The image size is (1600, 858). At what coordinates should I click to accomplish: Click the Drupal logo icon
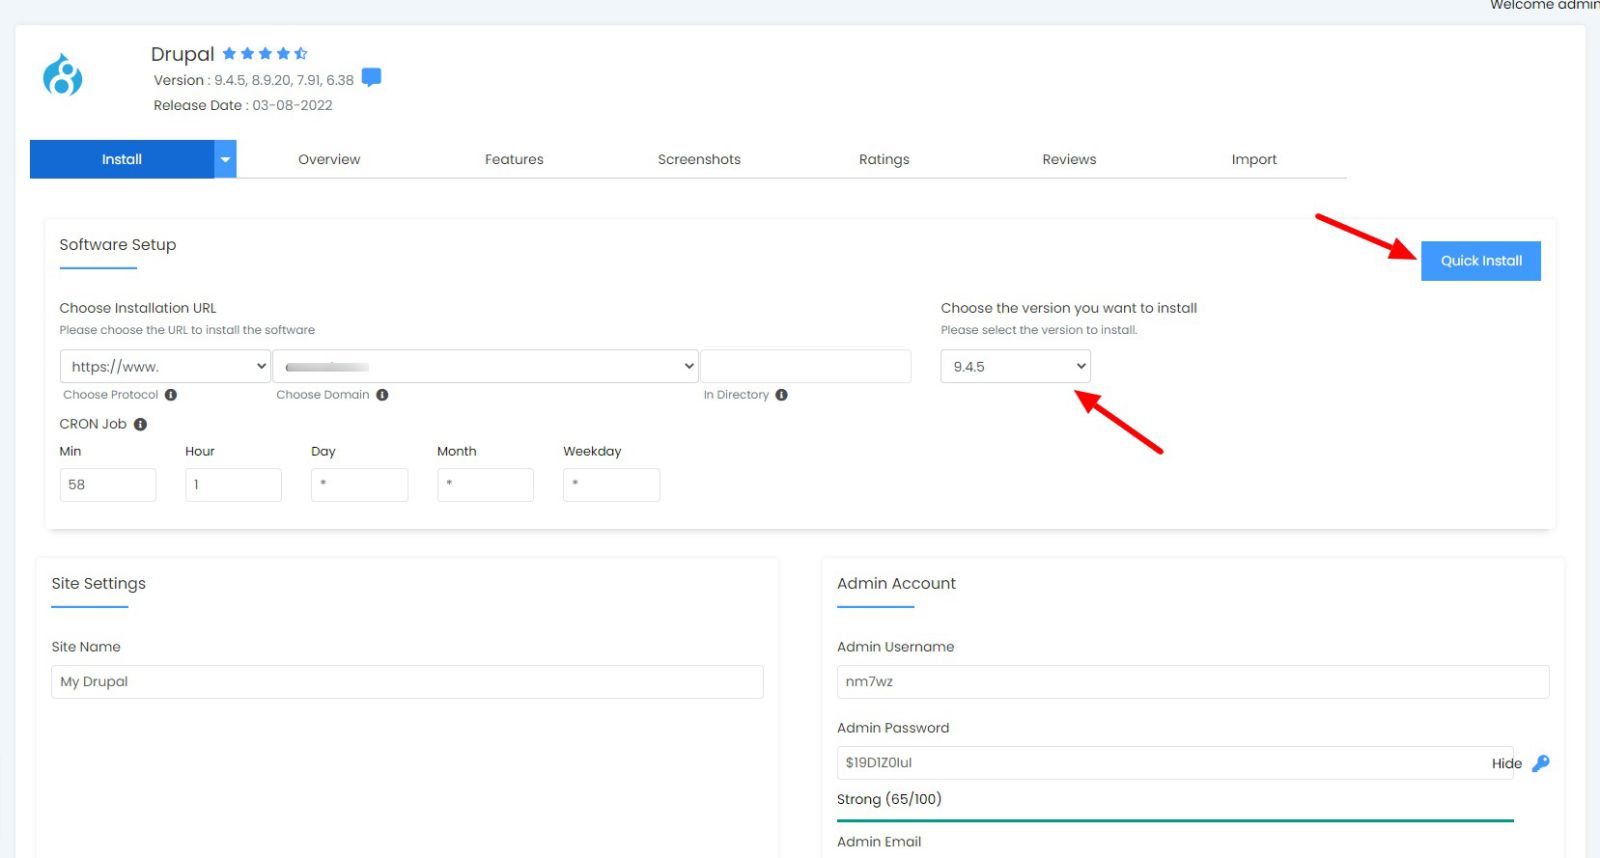(62, 76)
